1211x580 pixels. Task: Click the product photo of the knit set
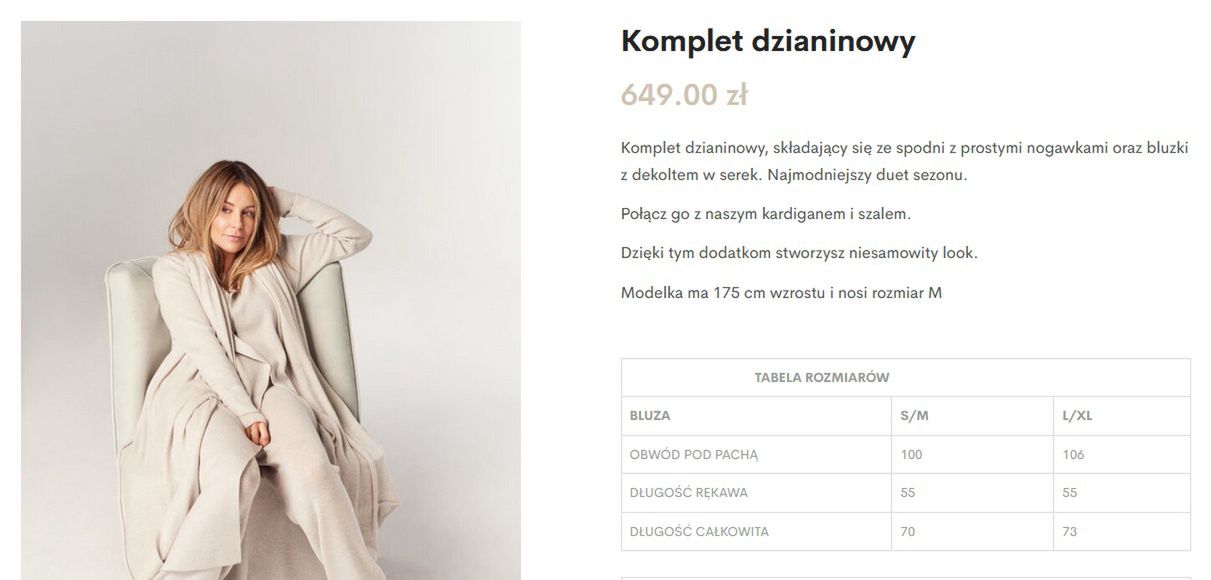(x=271, y=300)
